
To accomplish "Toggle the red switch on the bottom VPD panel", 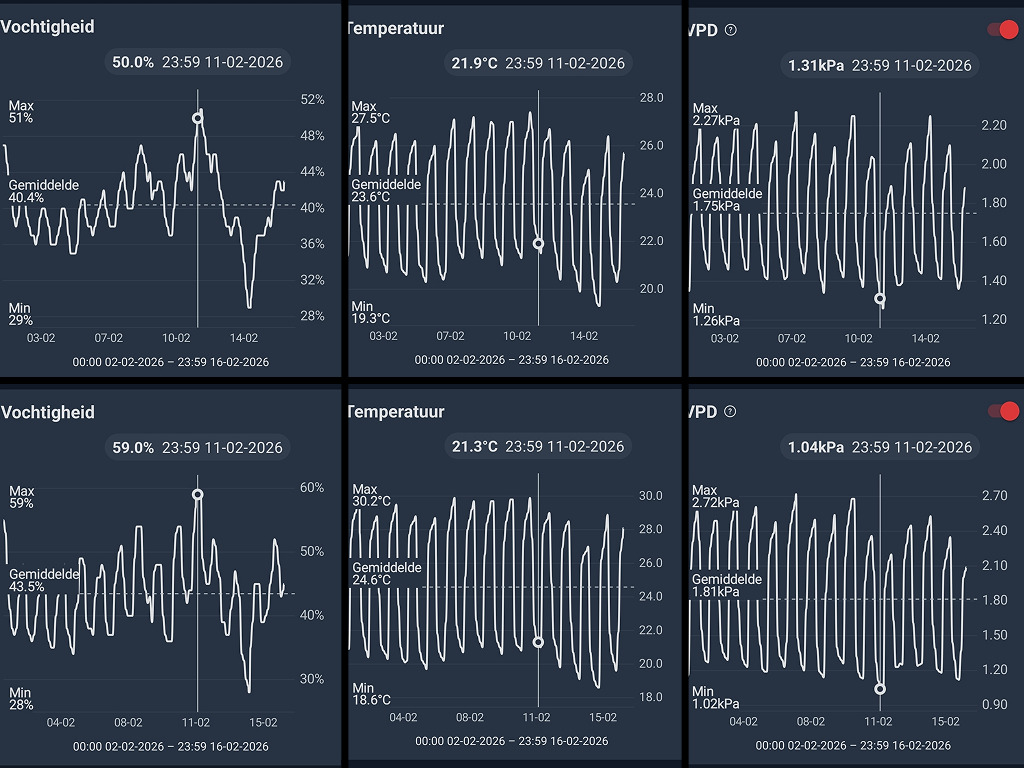I will (1002, 411).
